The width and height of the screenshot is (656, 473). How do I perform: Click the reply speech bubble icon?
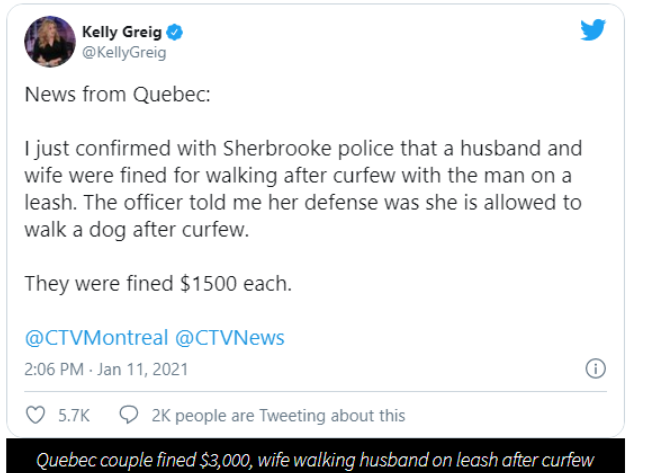[x=129, y=415]
